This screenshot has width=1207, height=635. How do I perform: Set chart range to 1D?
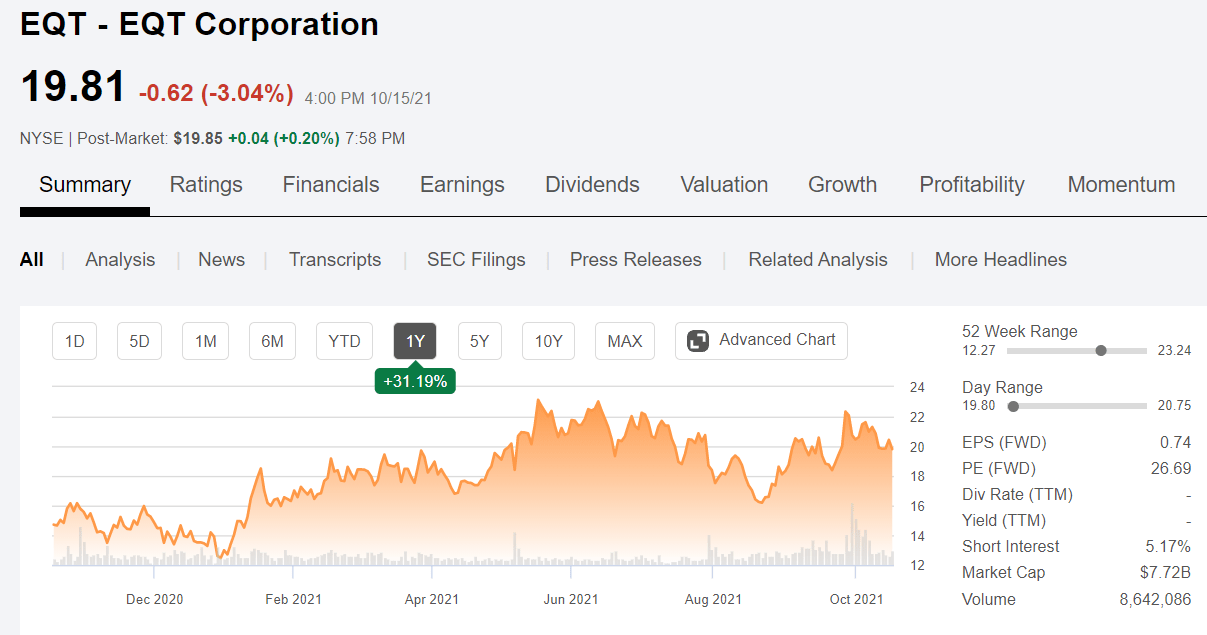tap(74, 341)
